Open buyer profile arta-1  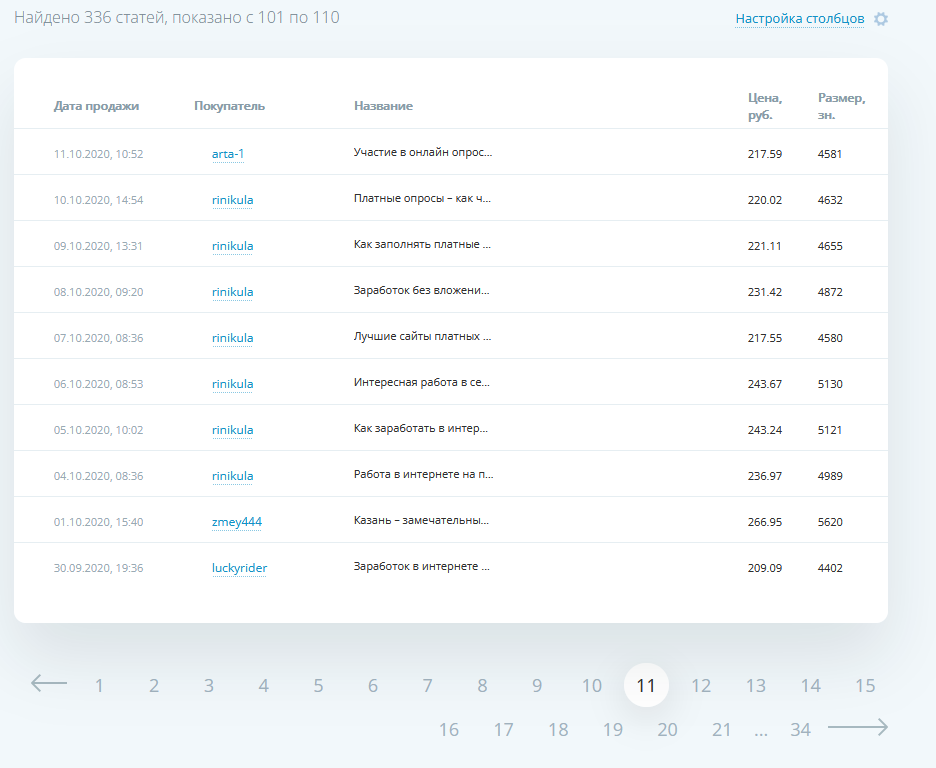pyautogui.click(x=228, y=154)
